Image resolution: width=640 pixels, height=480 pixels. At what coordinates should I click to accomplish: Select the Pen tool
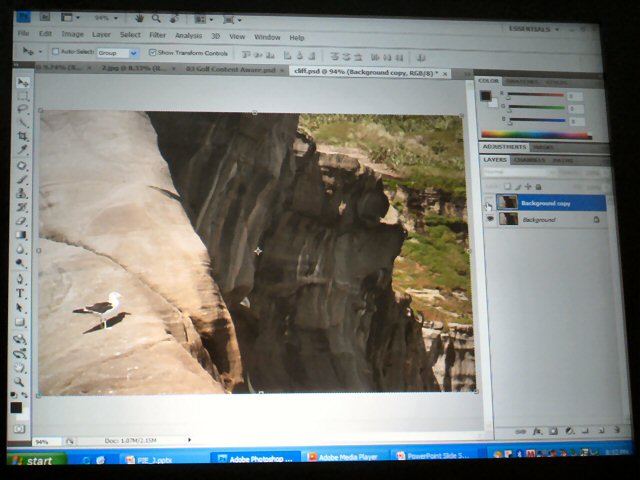click(x=20, y=280)
